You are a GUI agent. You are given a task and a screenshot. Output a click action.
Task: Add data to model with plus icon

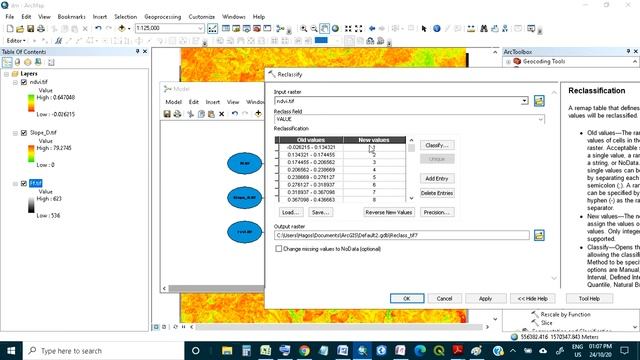tap(258, 114)
